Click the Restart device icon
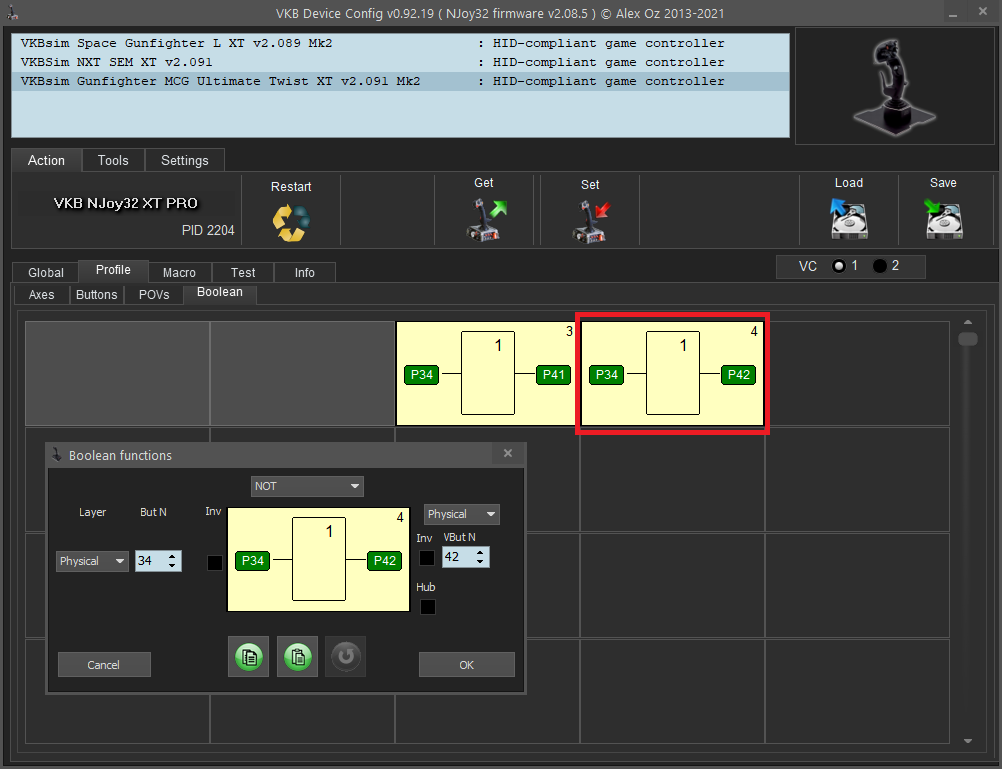1002x769 pixels. click(x=291, y=222)
